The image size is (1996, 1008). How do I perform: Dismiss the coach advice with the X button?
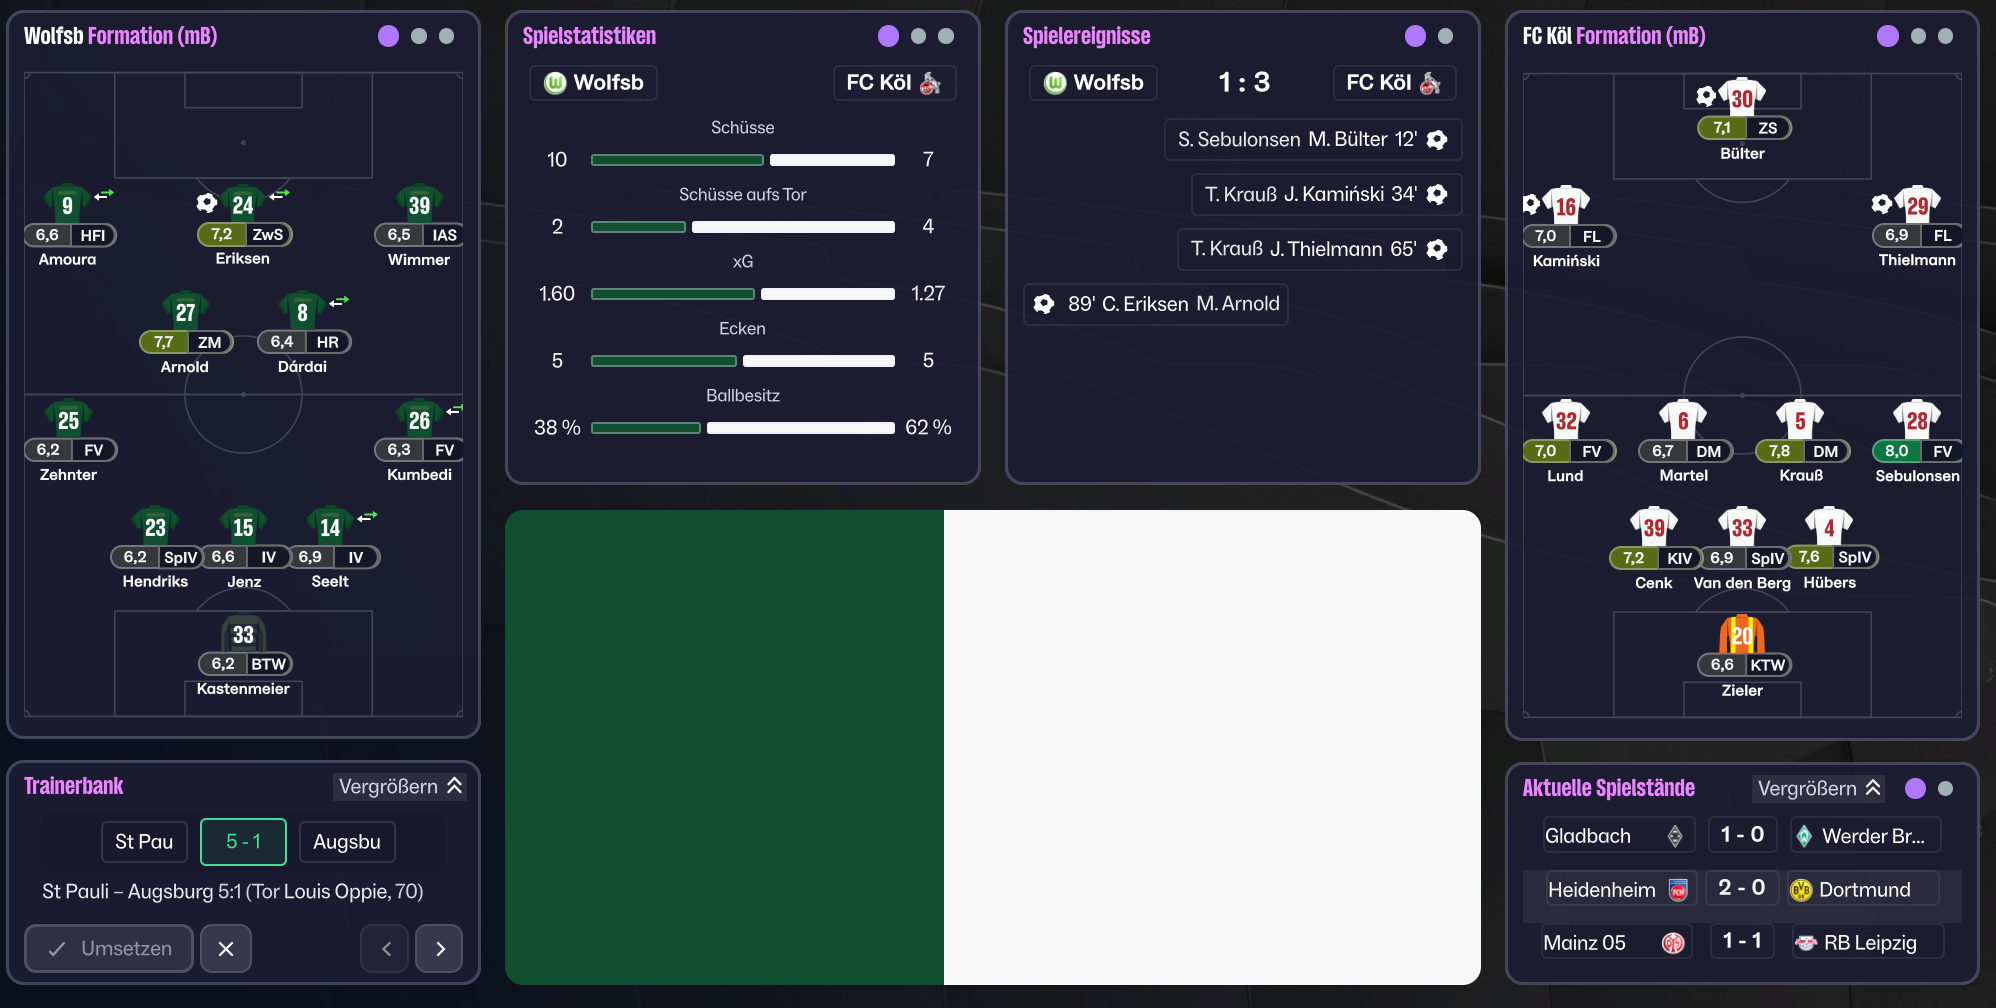point(226,949)
